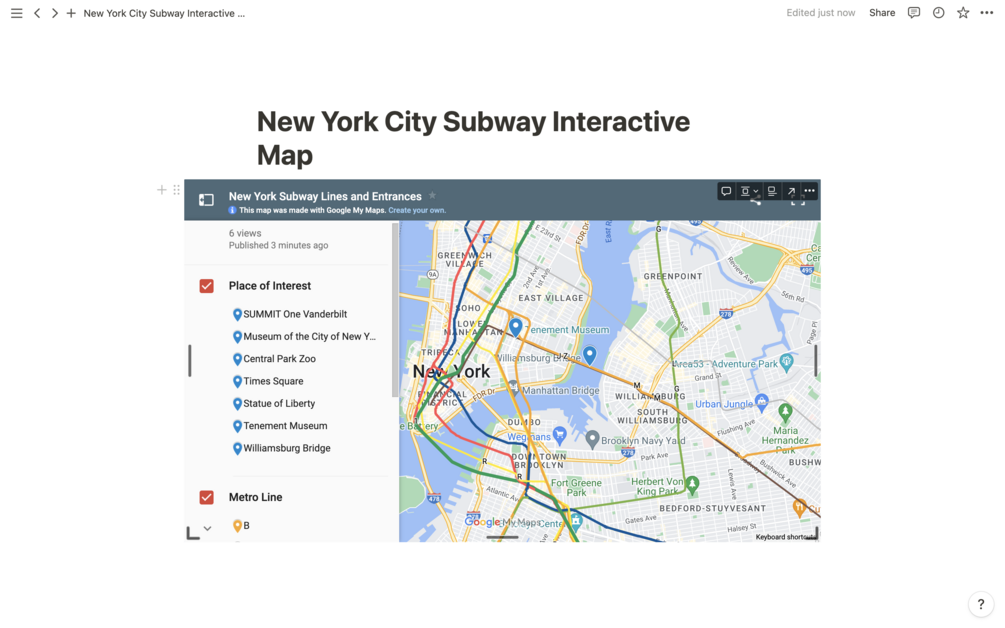1005x628 pixels.
Task: Open the page comments icon in top bar
Action: (914, 13)
